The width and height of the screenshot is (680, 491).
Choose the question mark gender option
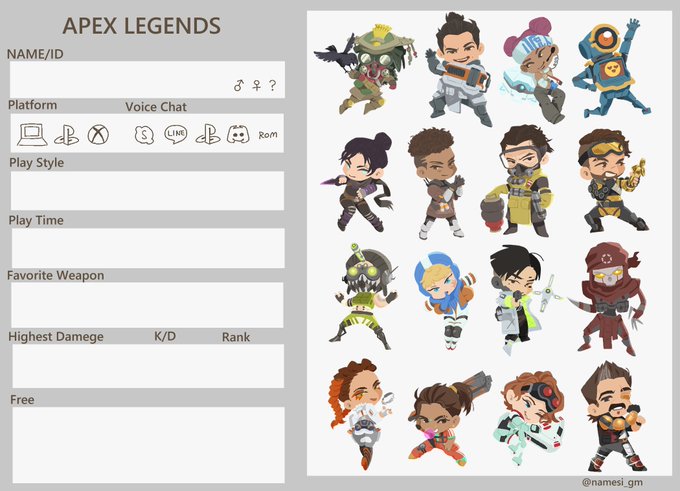point(272,85)
